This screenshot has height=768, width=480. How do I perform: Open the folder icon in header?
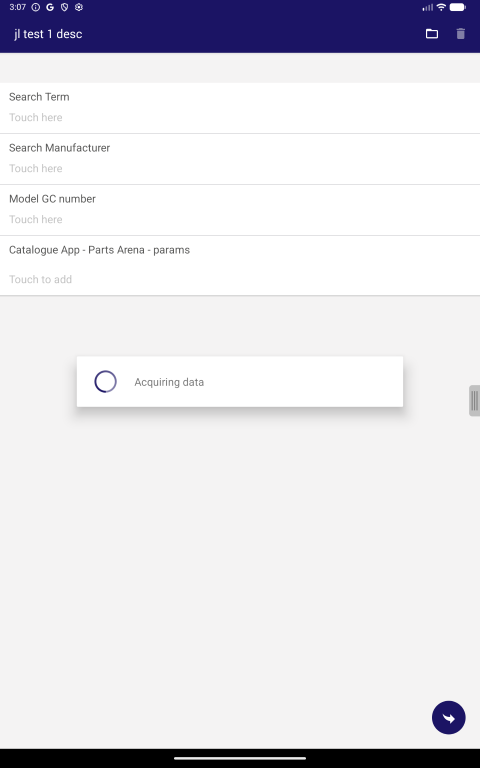pos(432,33)
